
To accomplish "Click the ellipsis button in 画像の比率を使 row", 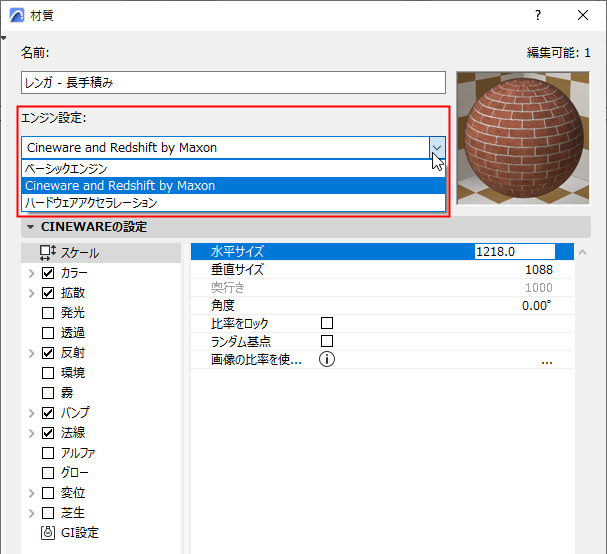I will tap(547, 362).
